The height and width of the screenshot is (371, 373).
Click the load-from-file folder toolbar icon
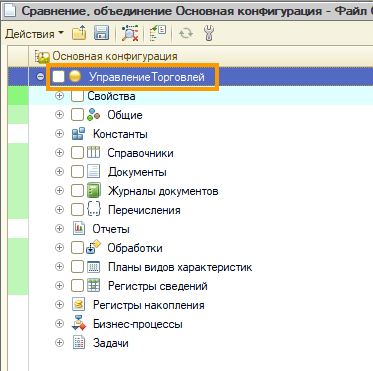pos(79,33)
